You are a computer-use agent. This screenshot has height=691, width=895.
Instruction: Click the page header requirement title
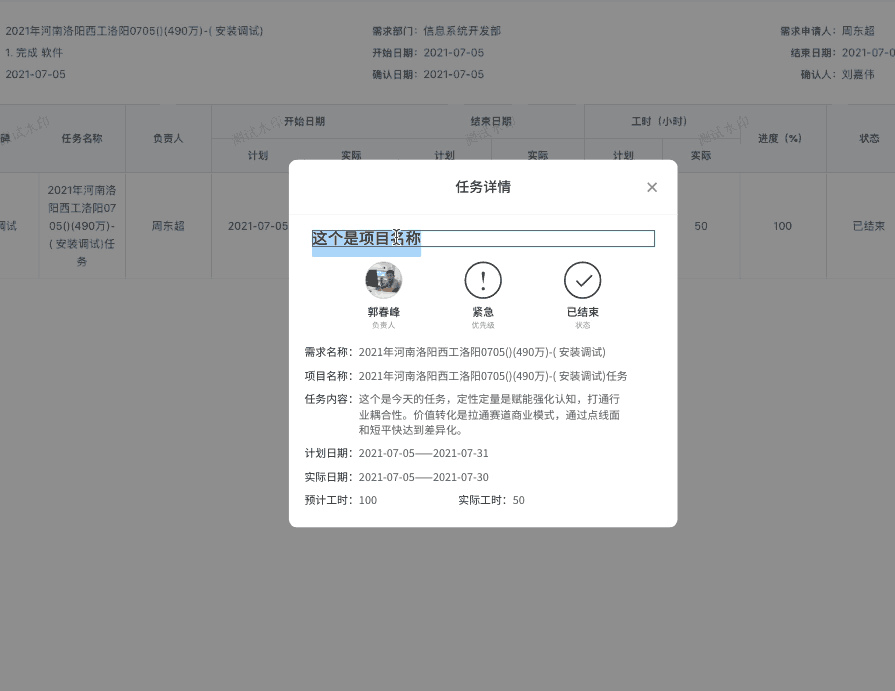pos(134,31)
